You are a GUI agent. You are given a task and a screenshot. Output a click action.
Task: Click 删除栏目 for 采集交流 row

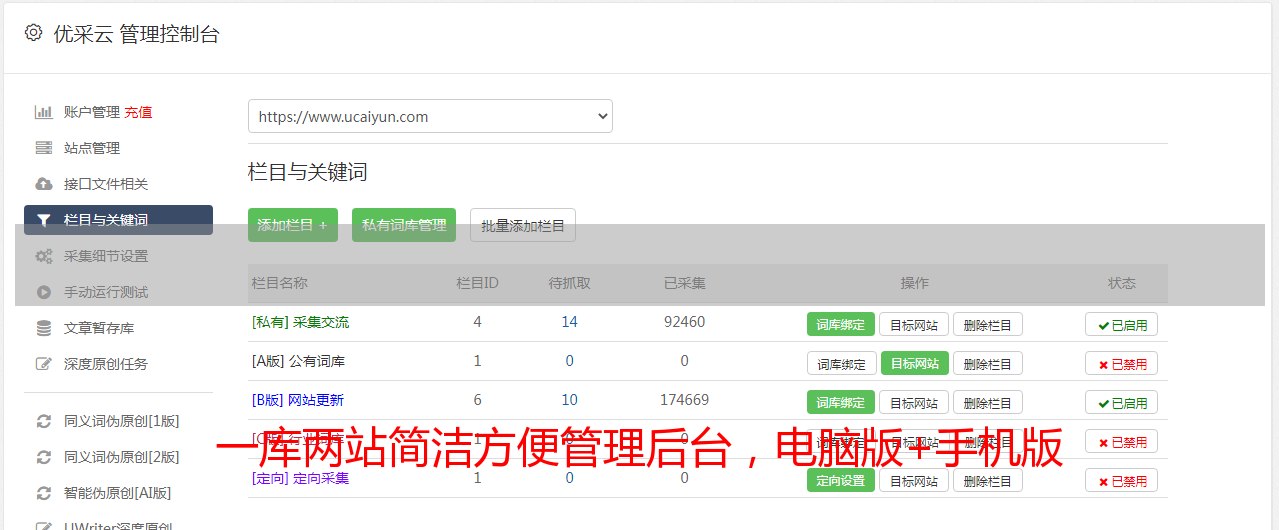click(x=988, y=324)
